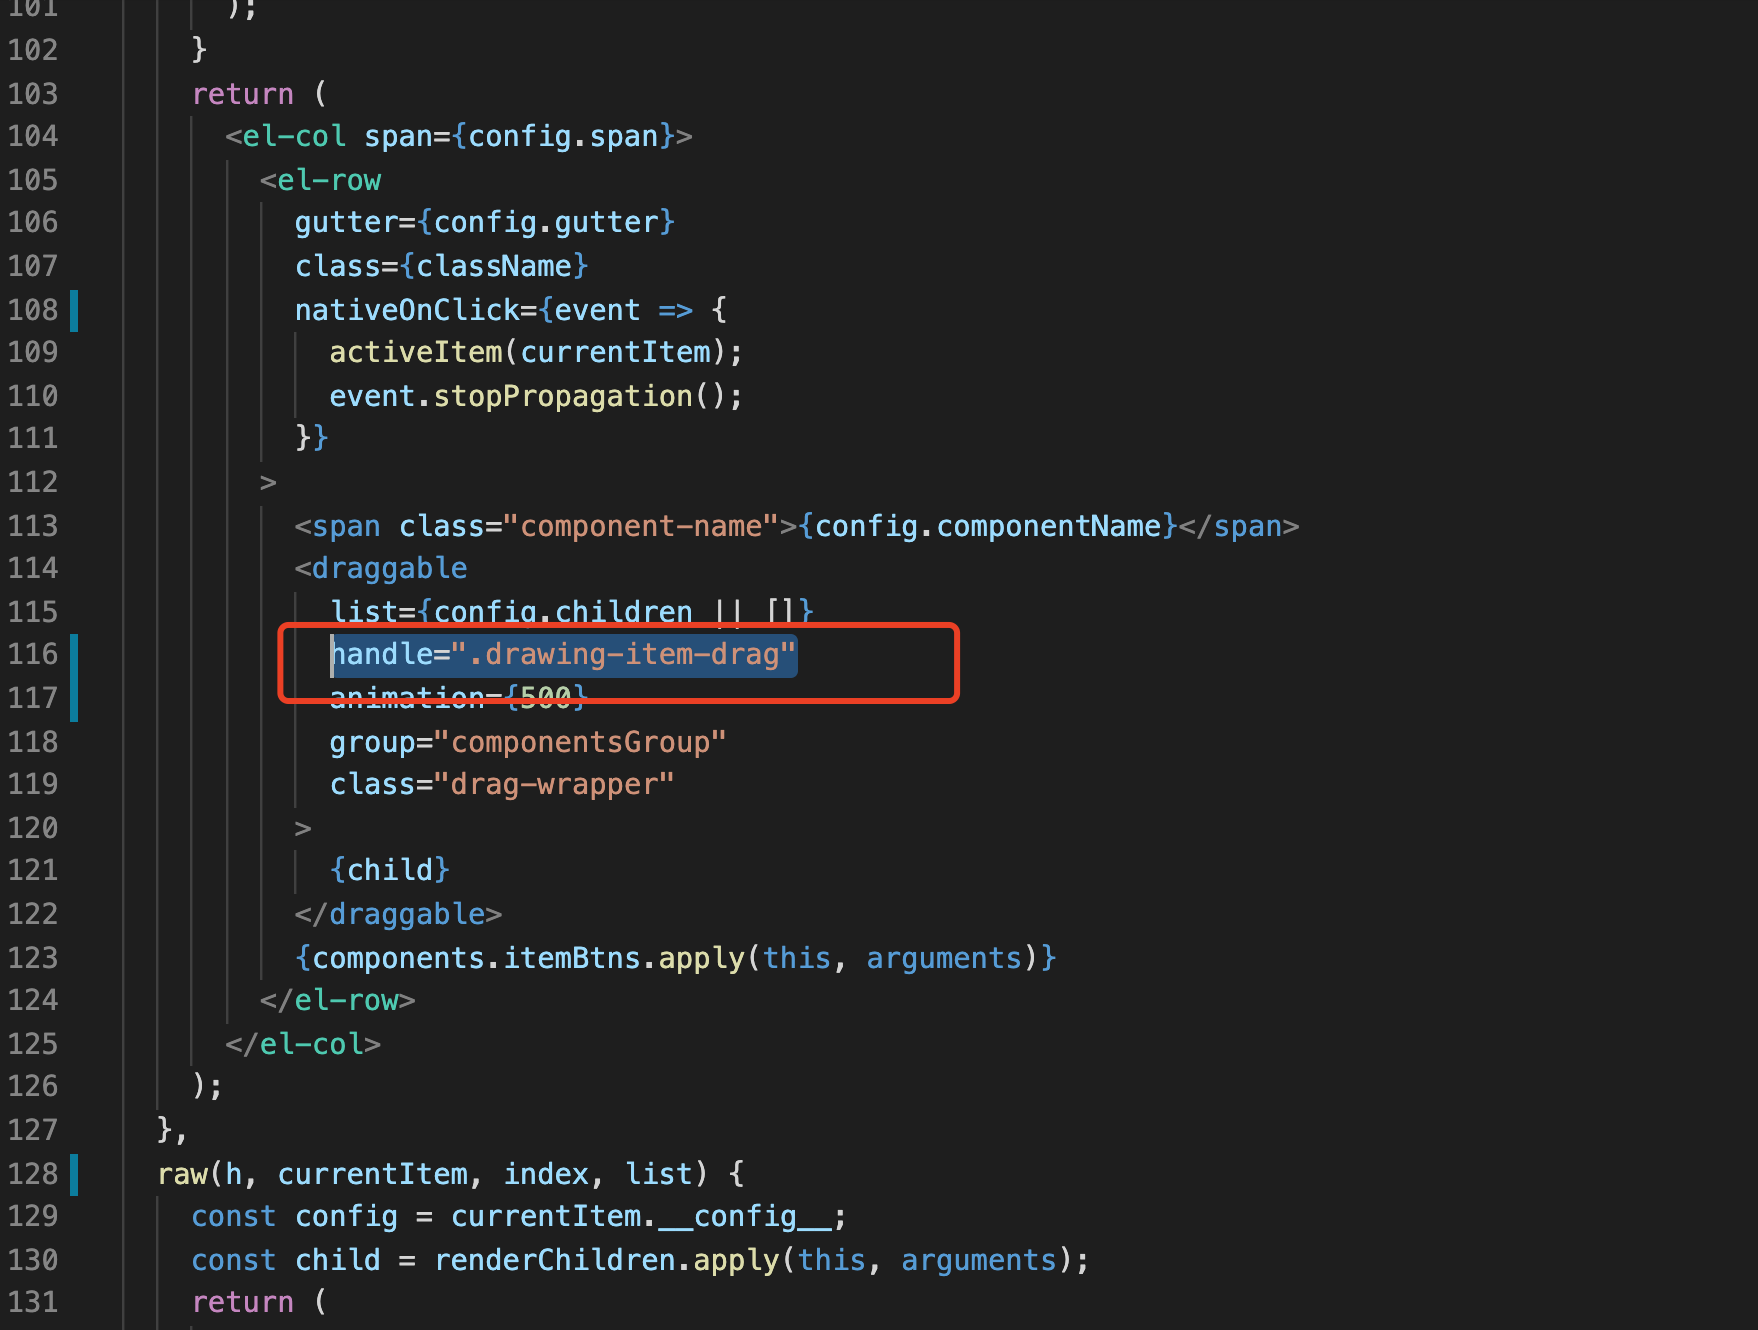
Task: Click the "componentsGroup" string value
Action: point(580,742)
